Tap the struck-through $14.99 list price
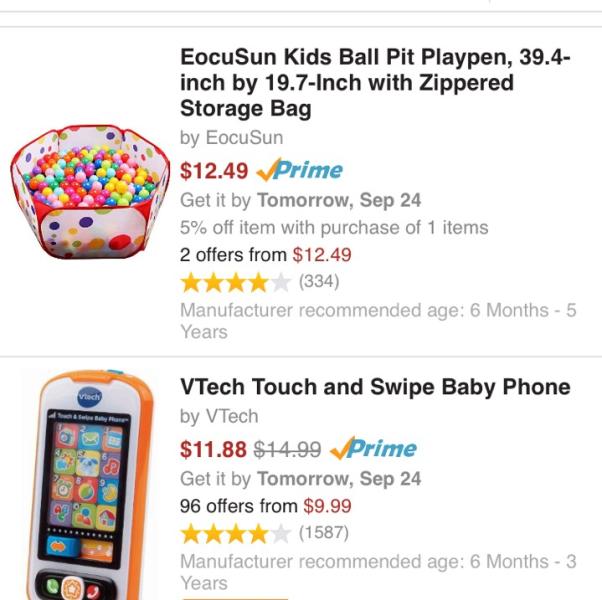 coord(289,448)
